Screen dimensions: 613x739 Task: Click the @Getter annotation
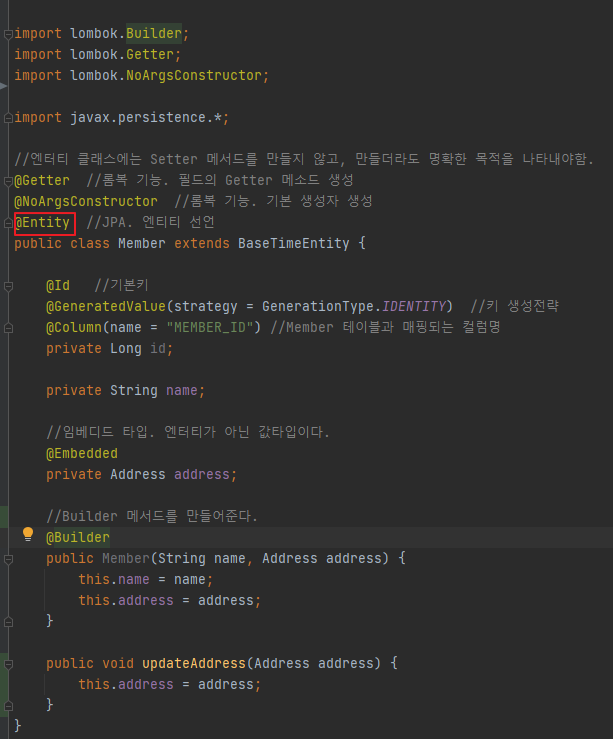[42, 180]
